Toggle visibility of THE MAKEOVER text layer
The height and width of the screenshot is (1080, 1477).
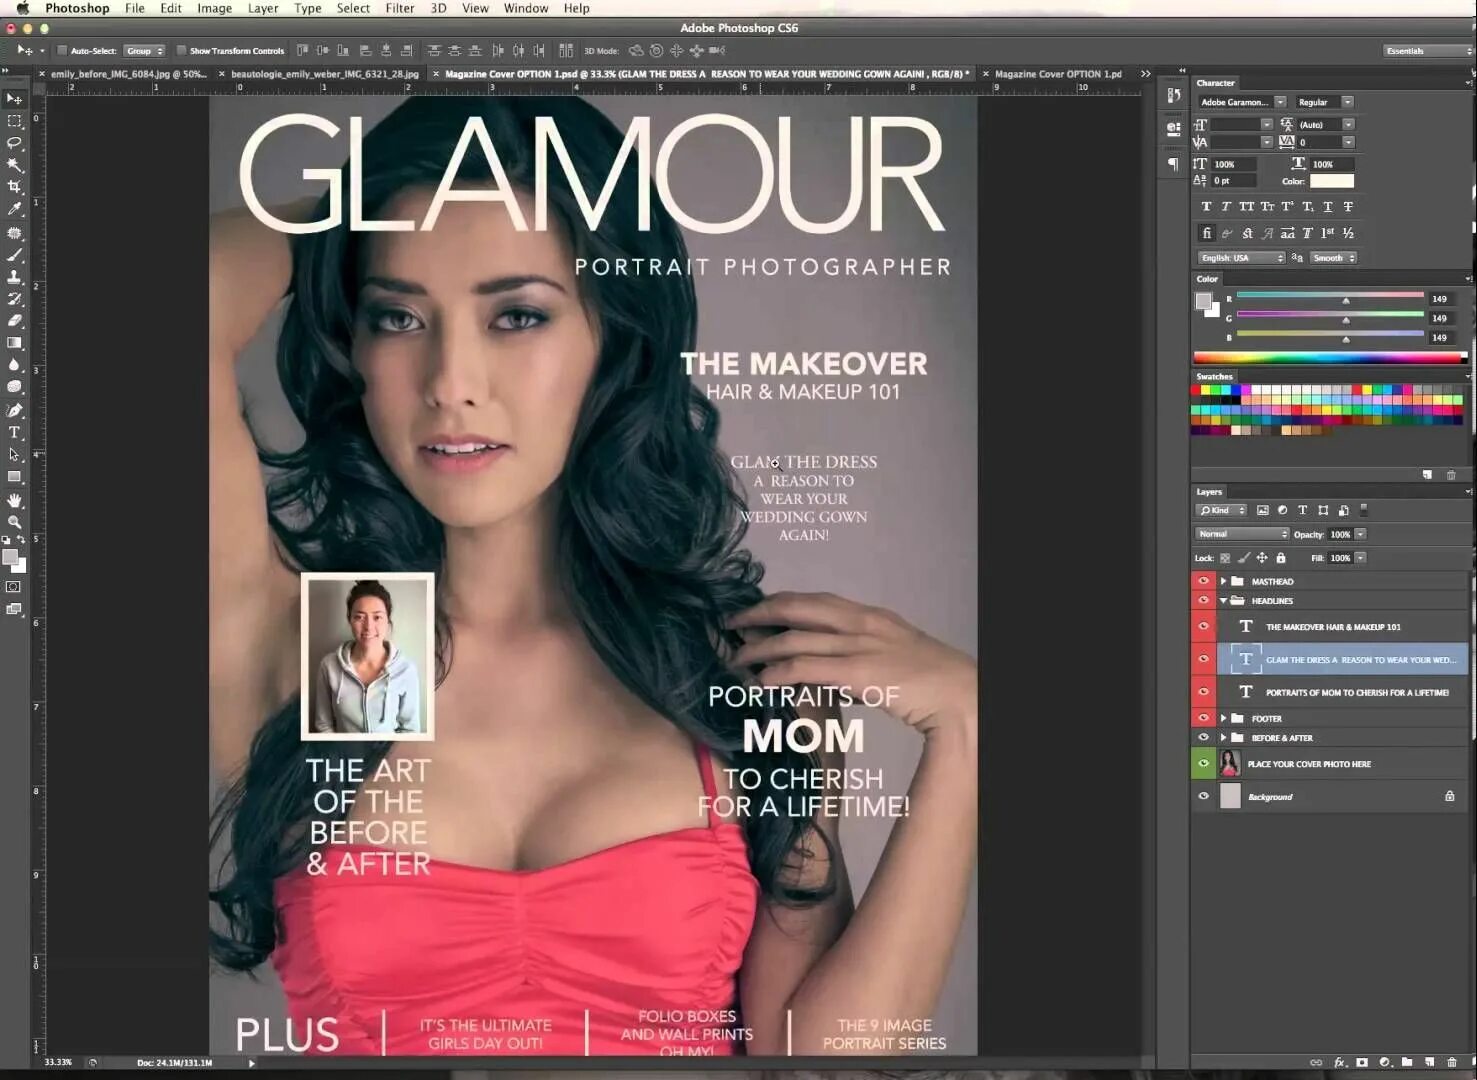pos(1203,626)
